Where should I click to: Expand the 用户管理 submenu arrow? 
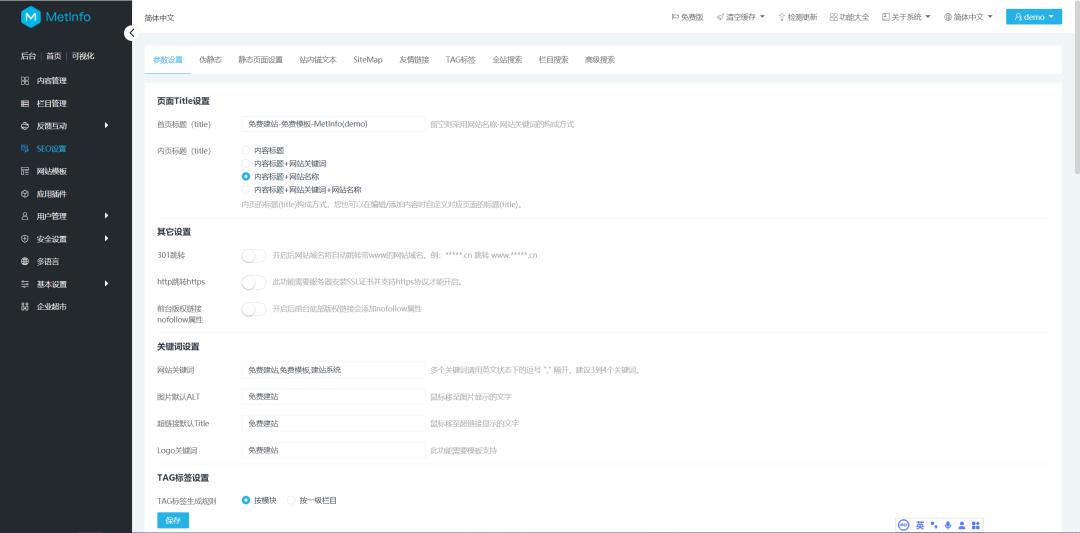pyautogui.click(x=107, y=216)
